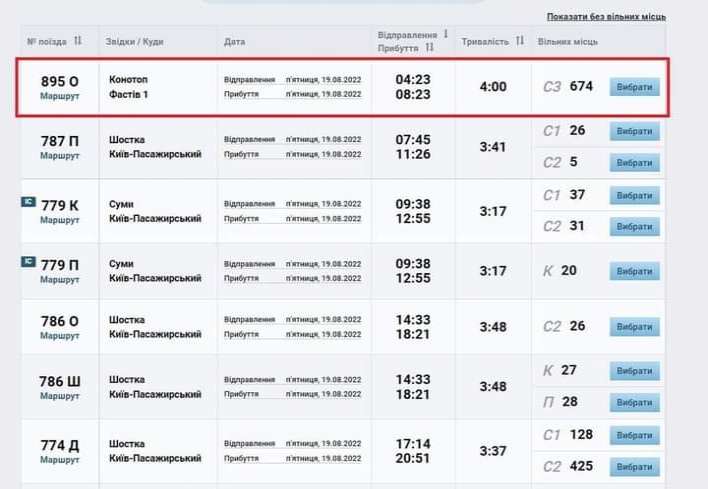Image resolution: width=708 pixels, height=489 pixels.
Task: Click column header Вільних місць
Action: pos(568,42)
